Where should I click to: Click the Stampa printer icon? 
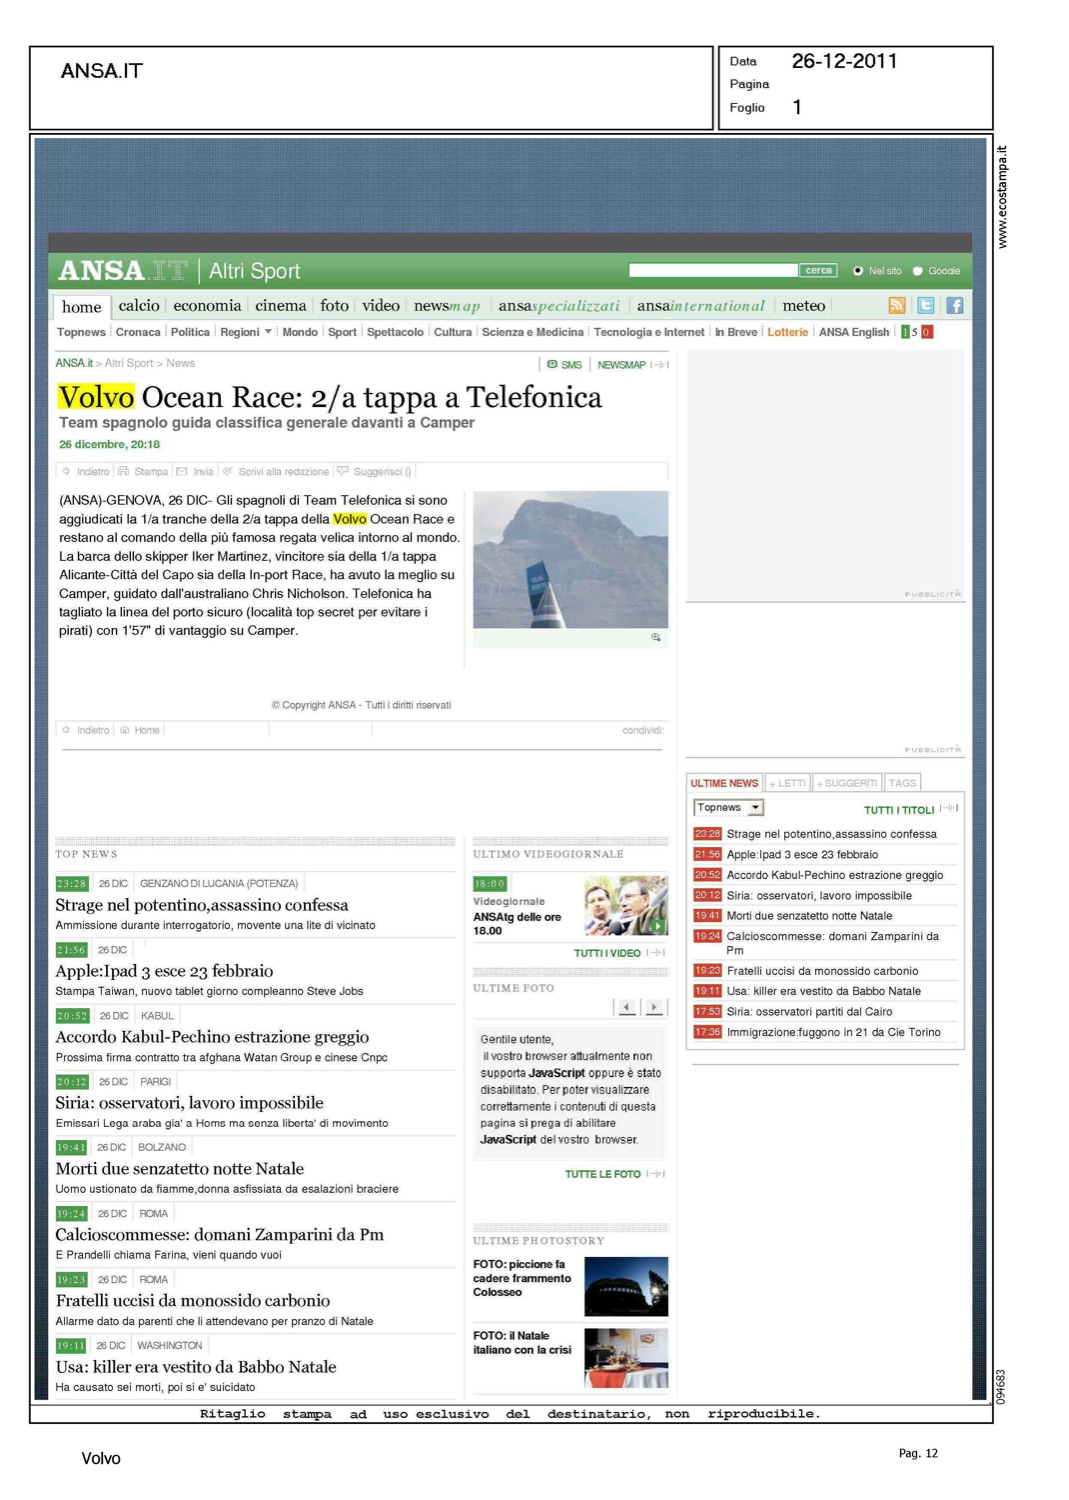tap(124, 471)
